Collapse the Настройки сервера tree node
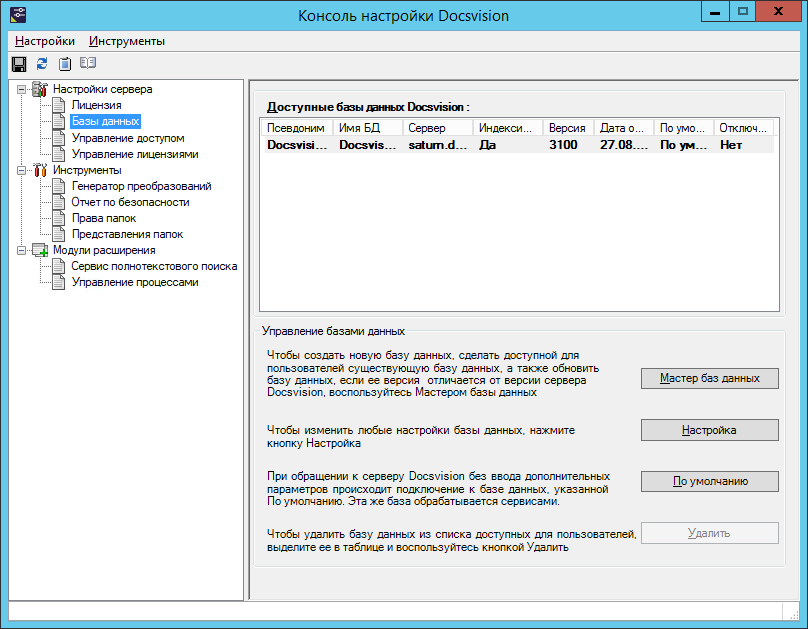808x629 pixels. (22, 90)
